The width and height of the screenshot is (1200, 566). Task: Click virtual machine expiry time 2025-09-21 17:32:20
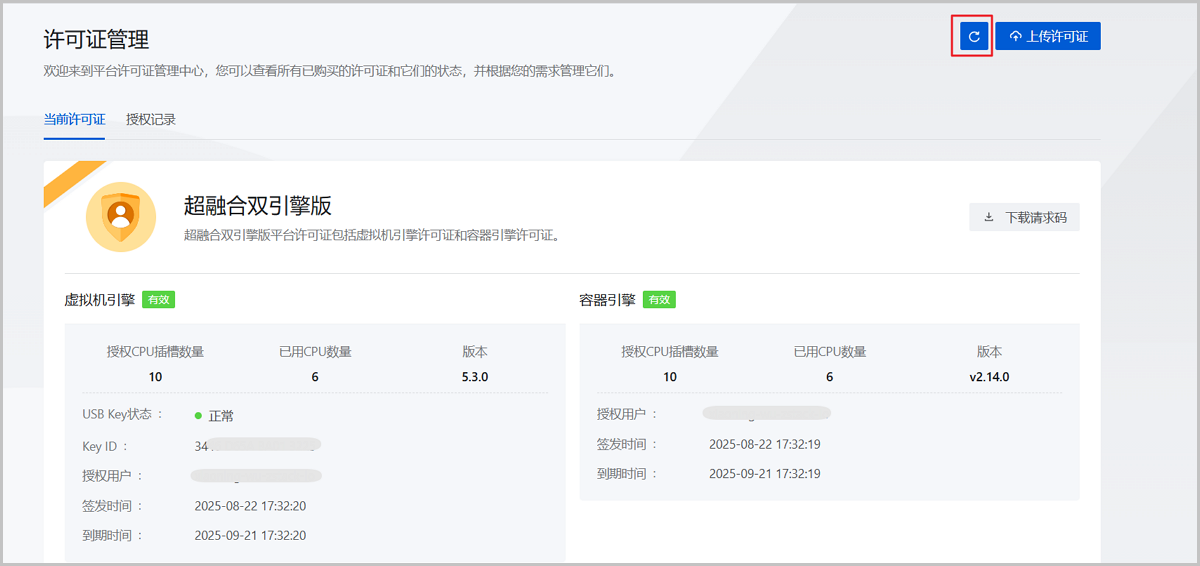pyautogui.click(x=250, y=536)
